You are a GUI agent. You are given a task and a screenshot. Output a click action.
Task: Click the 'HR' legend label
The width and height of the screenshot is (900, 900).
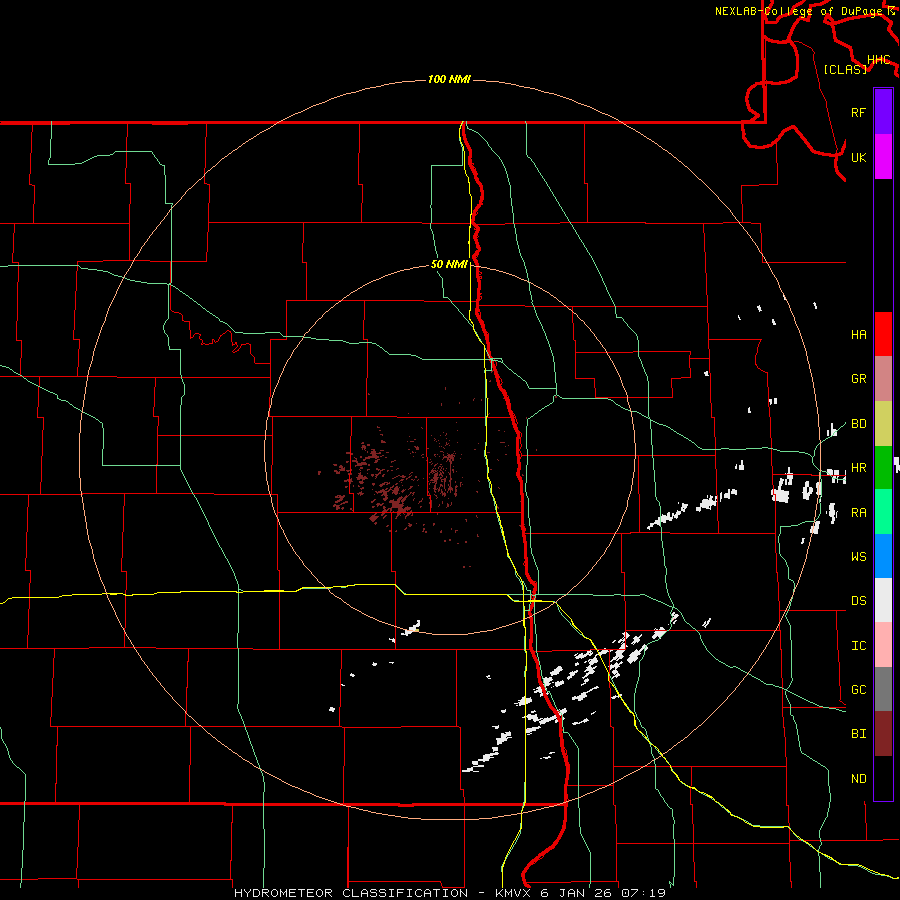coord(859,468)
